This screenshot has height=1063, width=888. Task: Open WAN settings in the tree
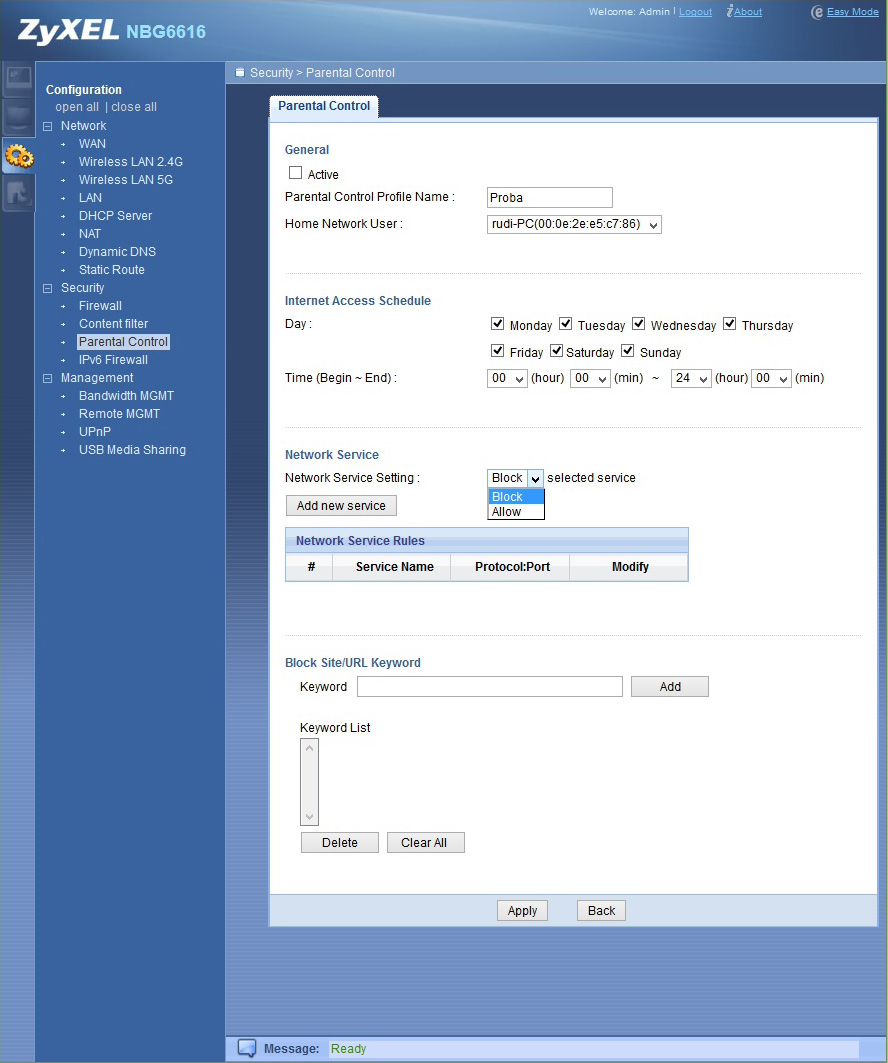point(92,144)
